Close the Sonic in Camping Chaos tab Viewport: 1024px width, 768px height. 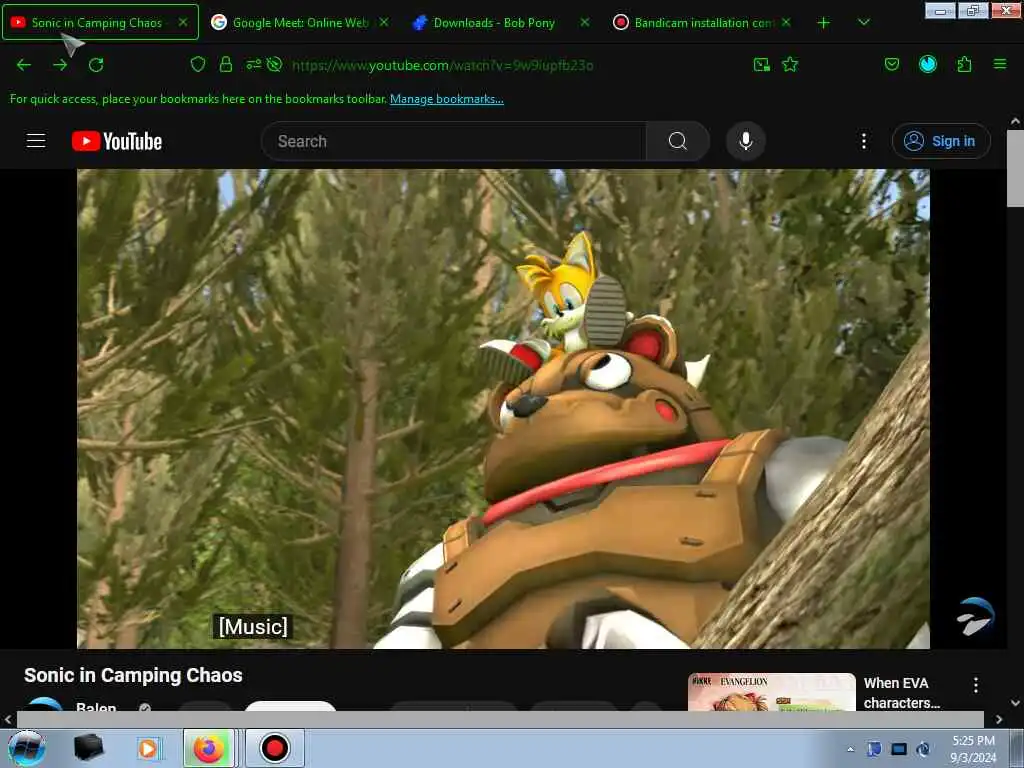(x=183, y=22)
